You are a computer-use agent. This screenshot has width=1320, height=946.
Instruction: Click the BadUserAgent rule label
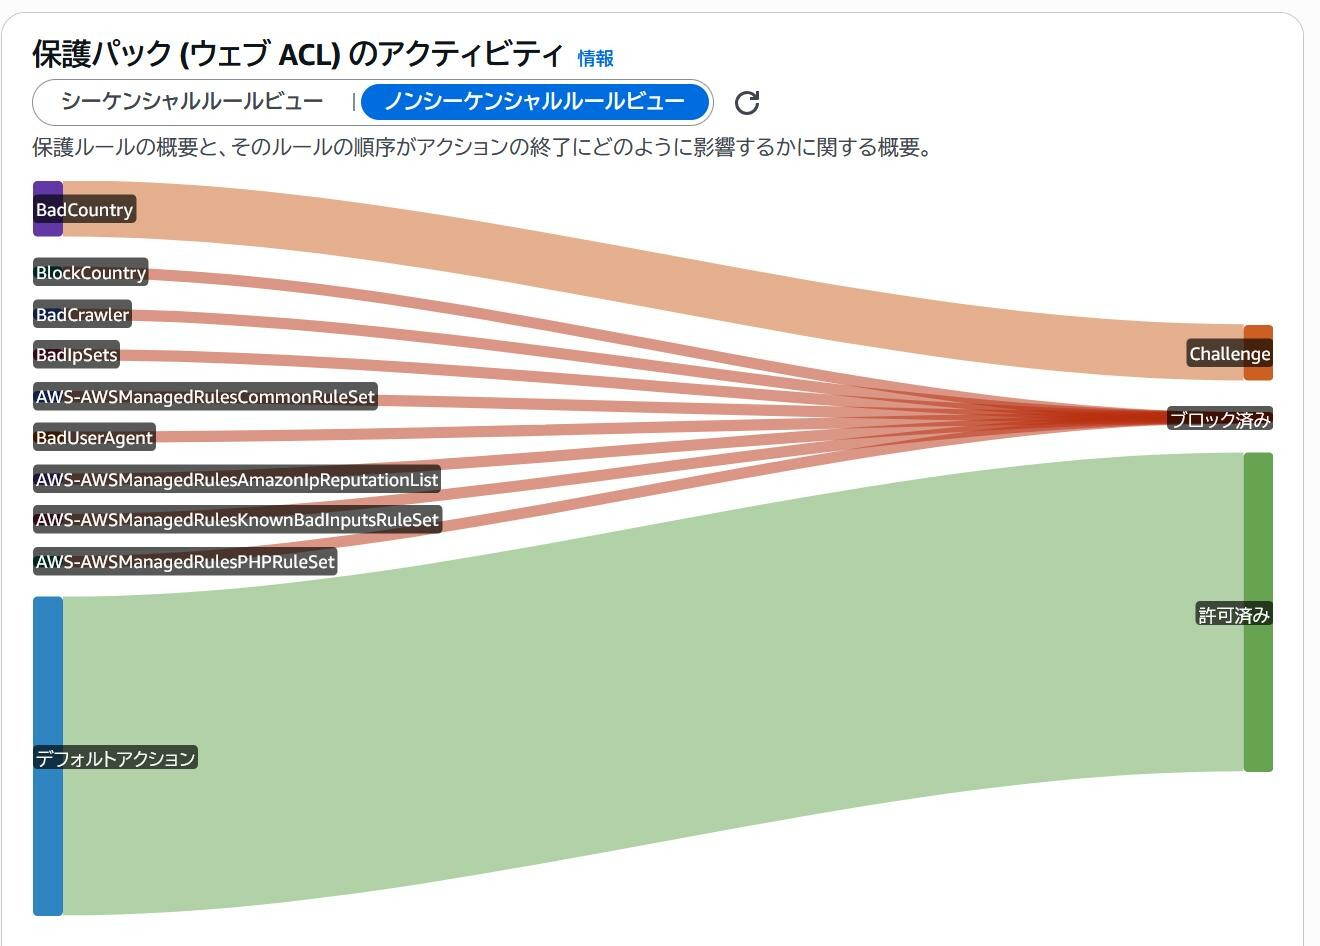pyautogui.click(x=94, y=438)
